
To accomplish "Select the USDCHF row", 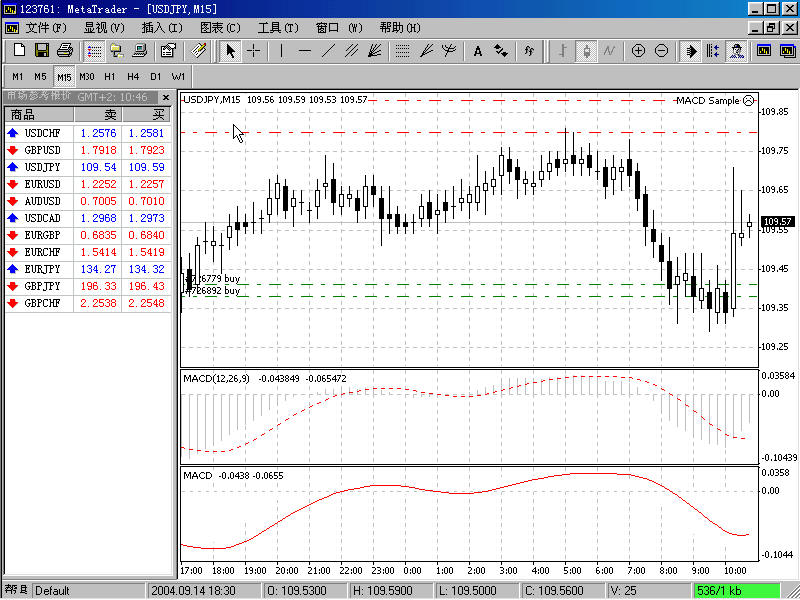I will [x=88, y=133].
